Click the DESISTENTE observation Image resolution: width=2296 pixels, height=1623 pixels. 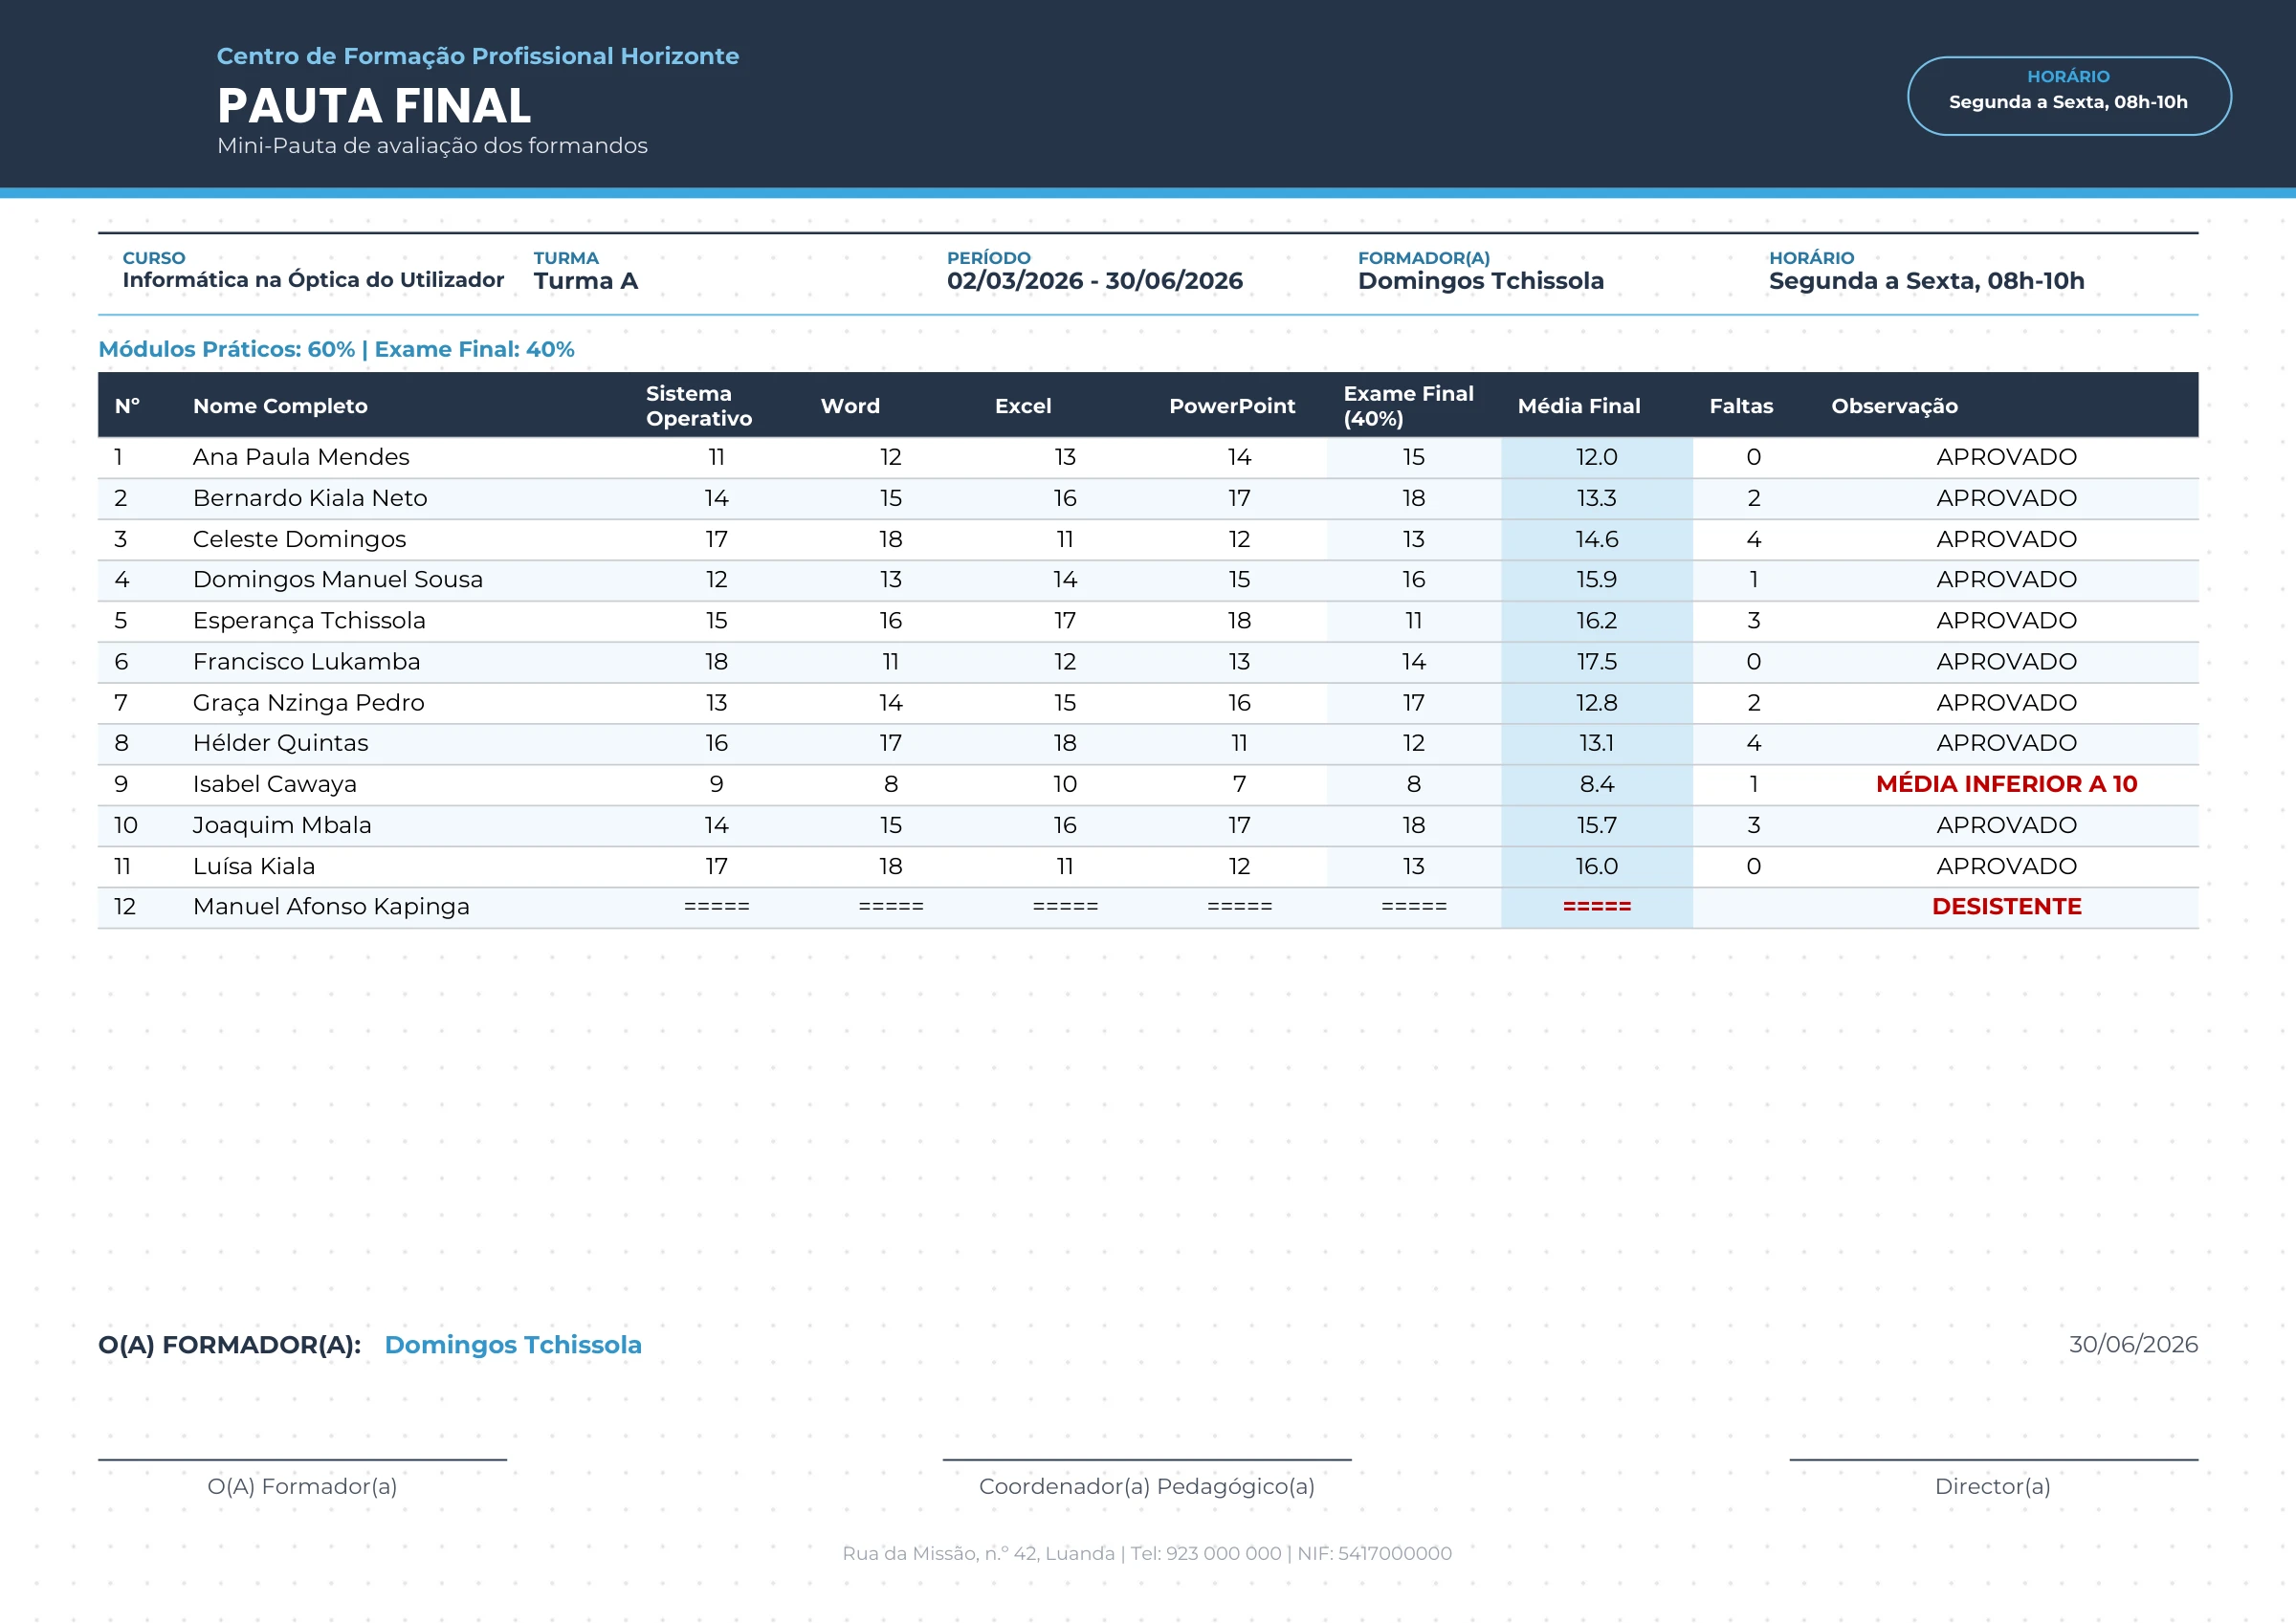click(2006, 906)
